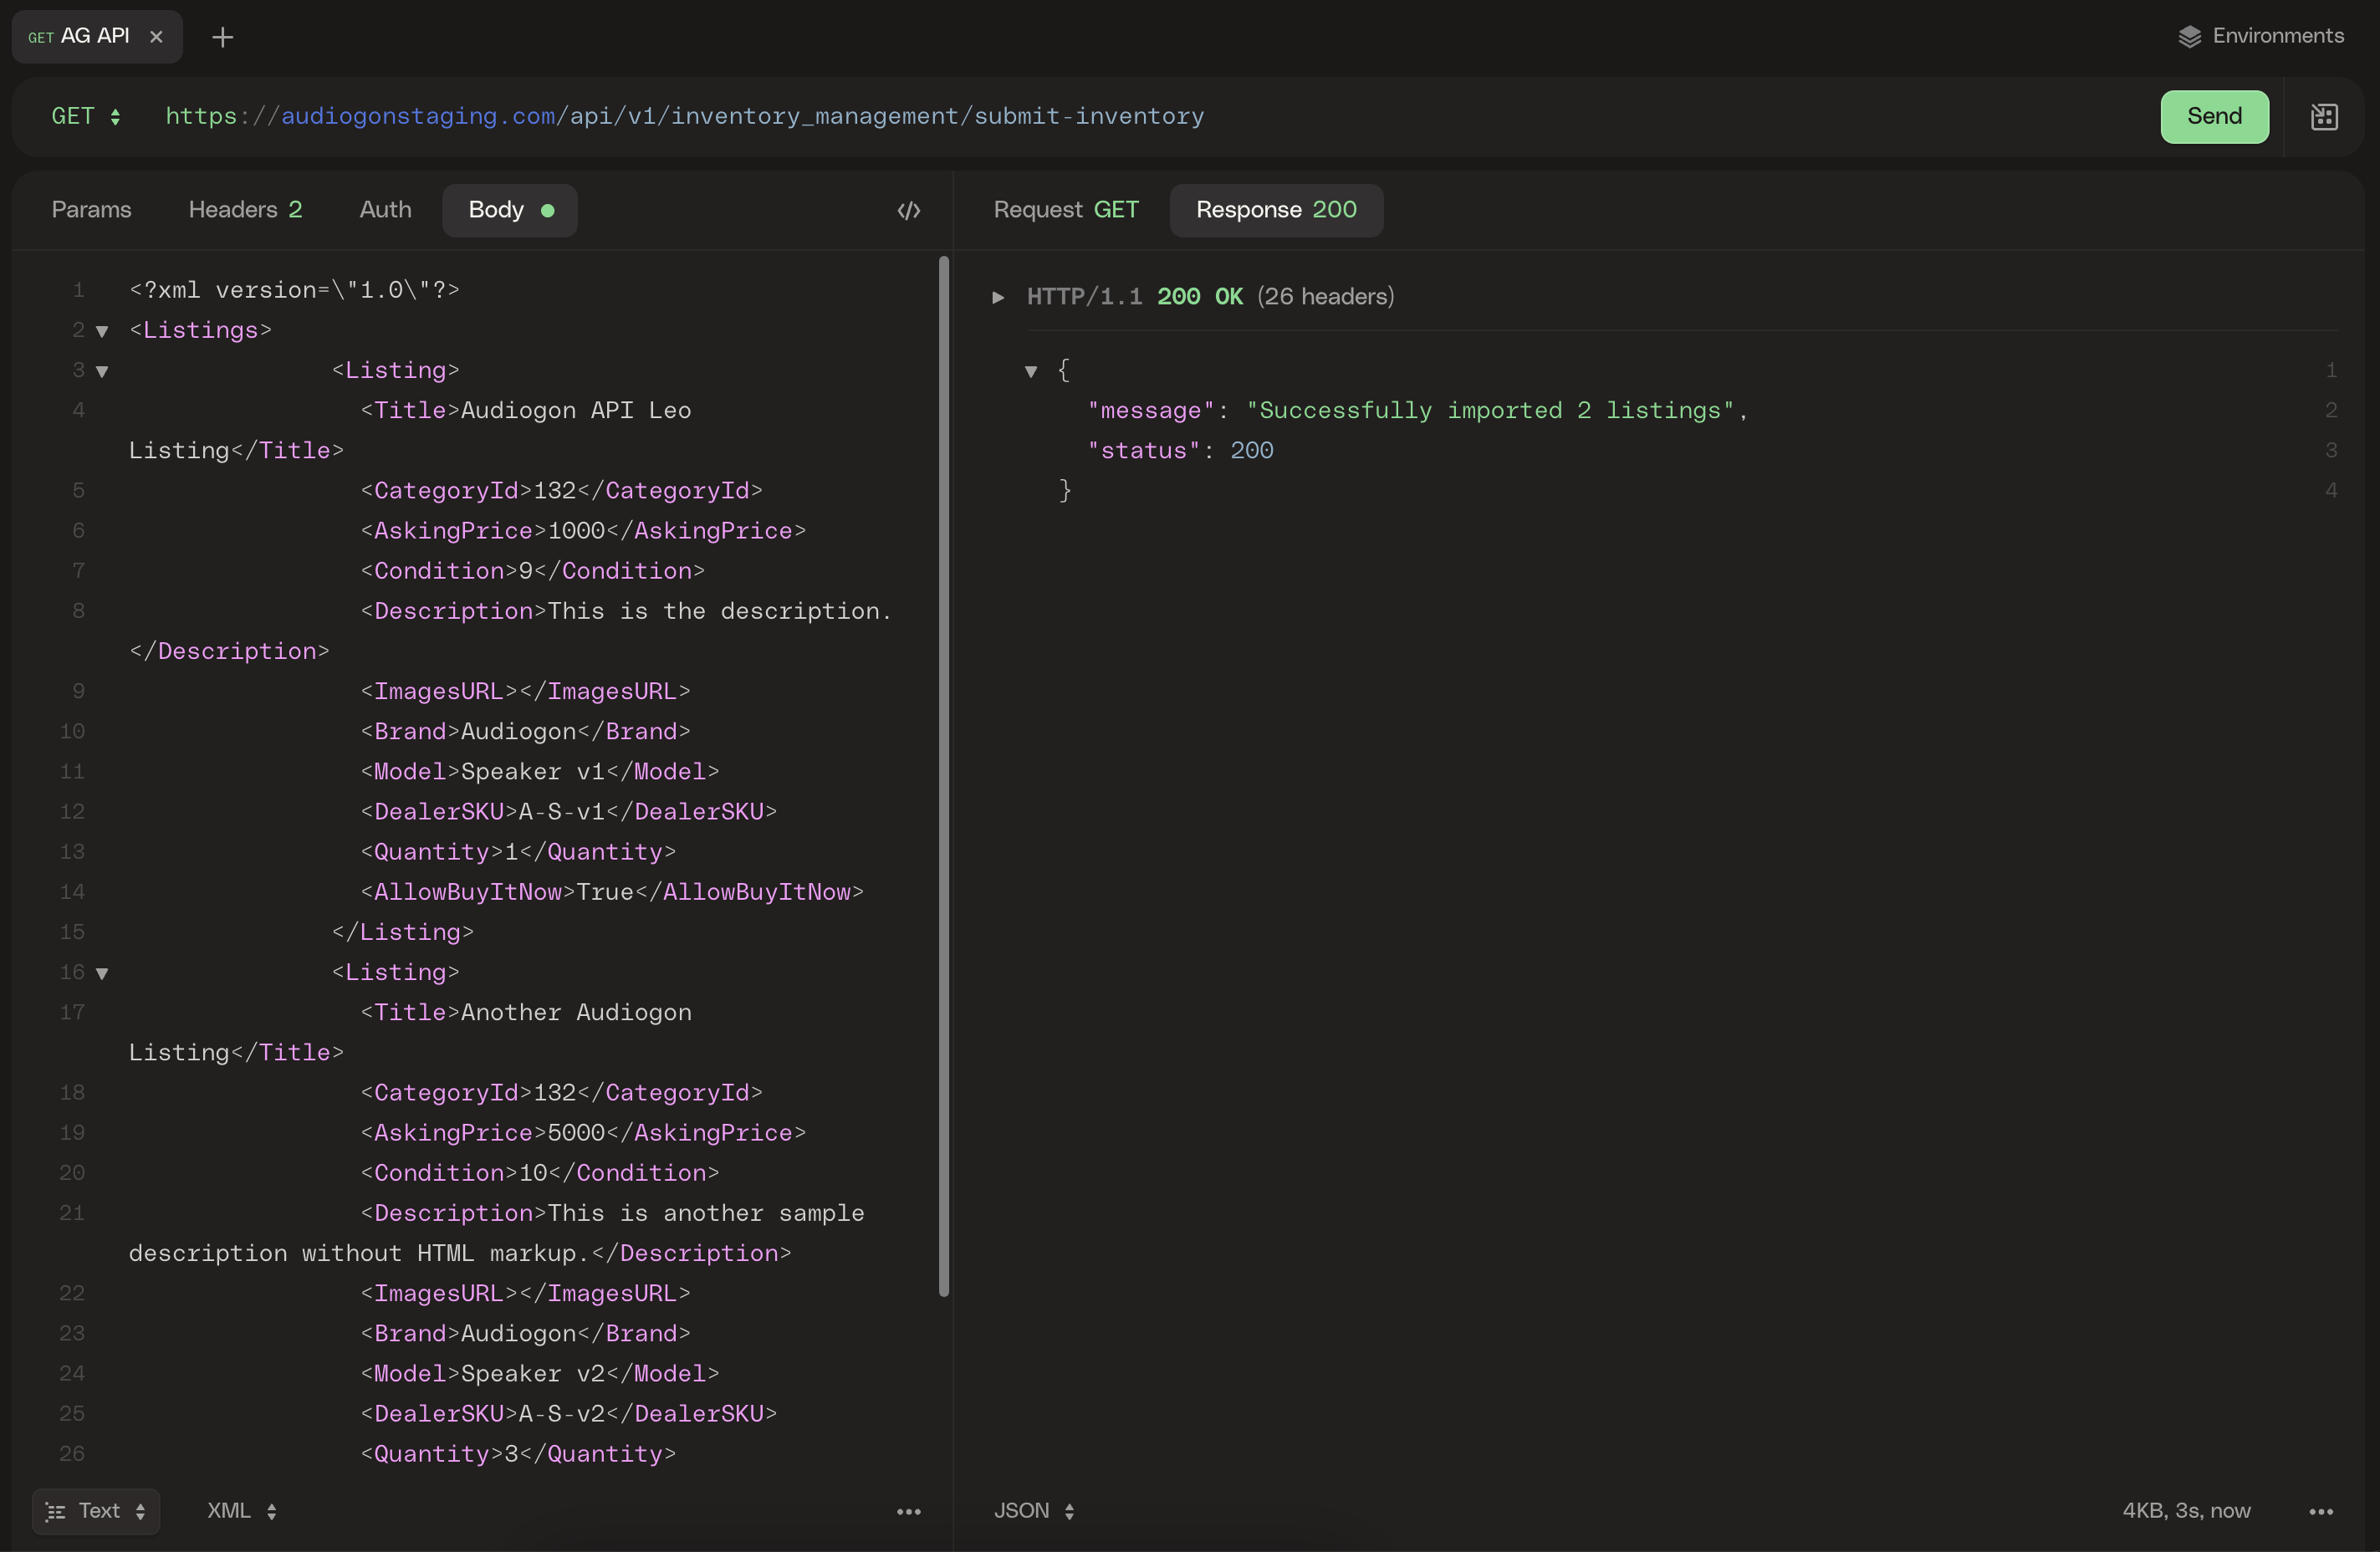Click the "Successfully imported 2 listings" message value
This screenshot has width=2380, height=1552.
click(1489, 410)
